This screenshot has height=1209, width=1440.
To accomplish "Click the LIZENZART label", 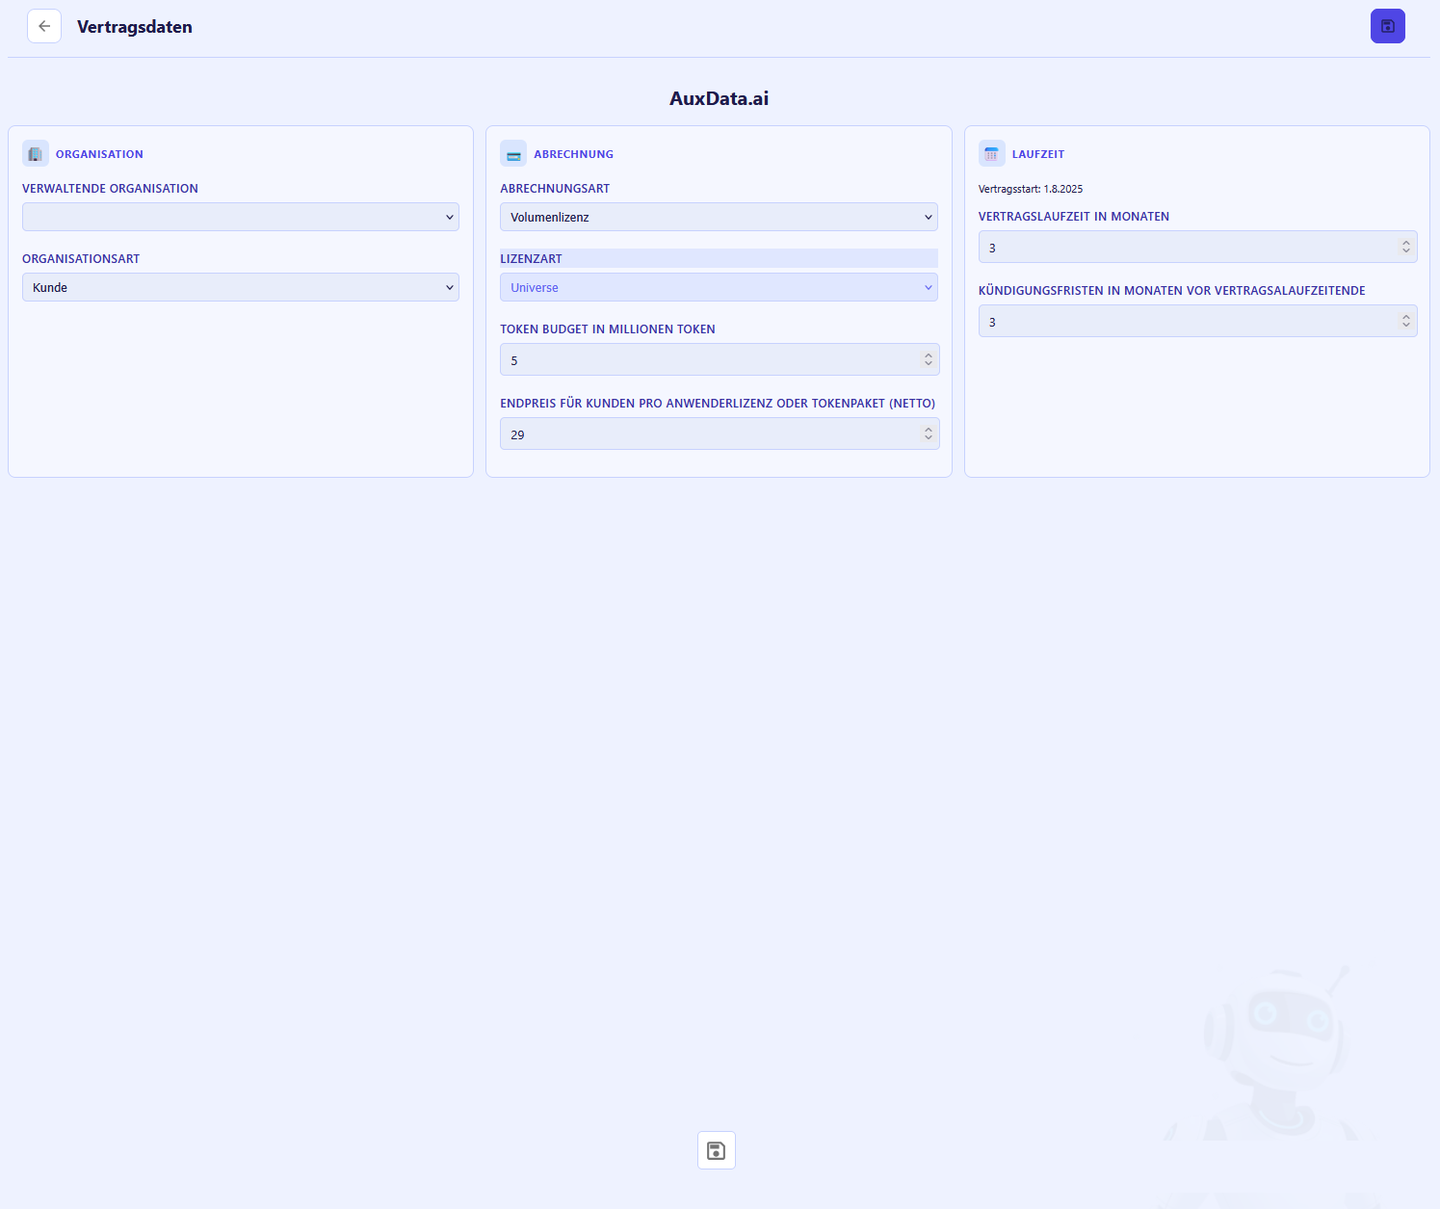I will coord(531,259).
